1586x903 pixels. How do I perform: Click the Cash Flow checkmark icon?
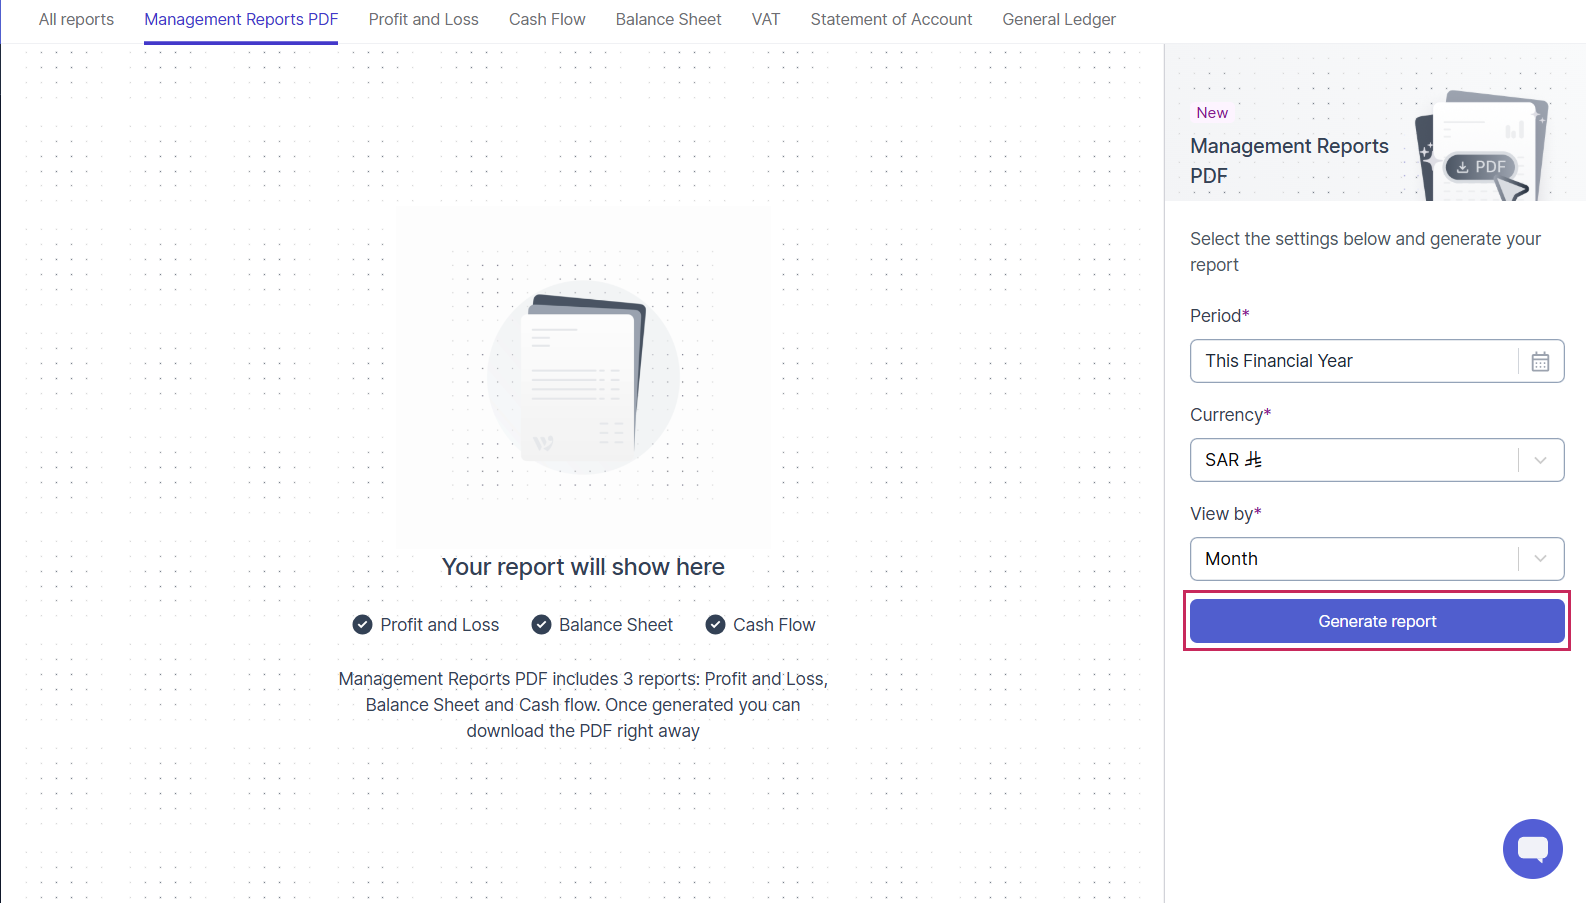[x=715, y=625]
